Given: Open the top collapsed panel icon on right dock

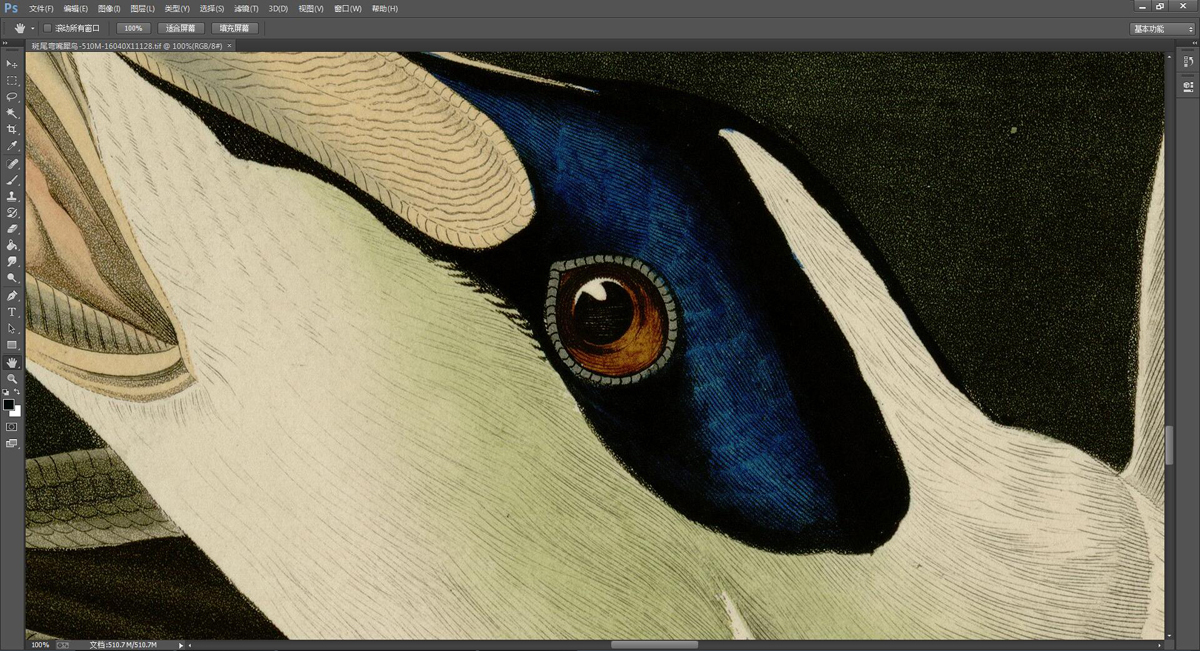Looking at the screenshot, I should (1188, 62).
